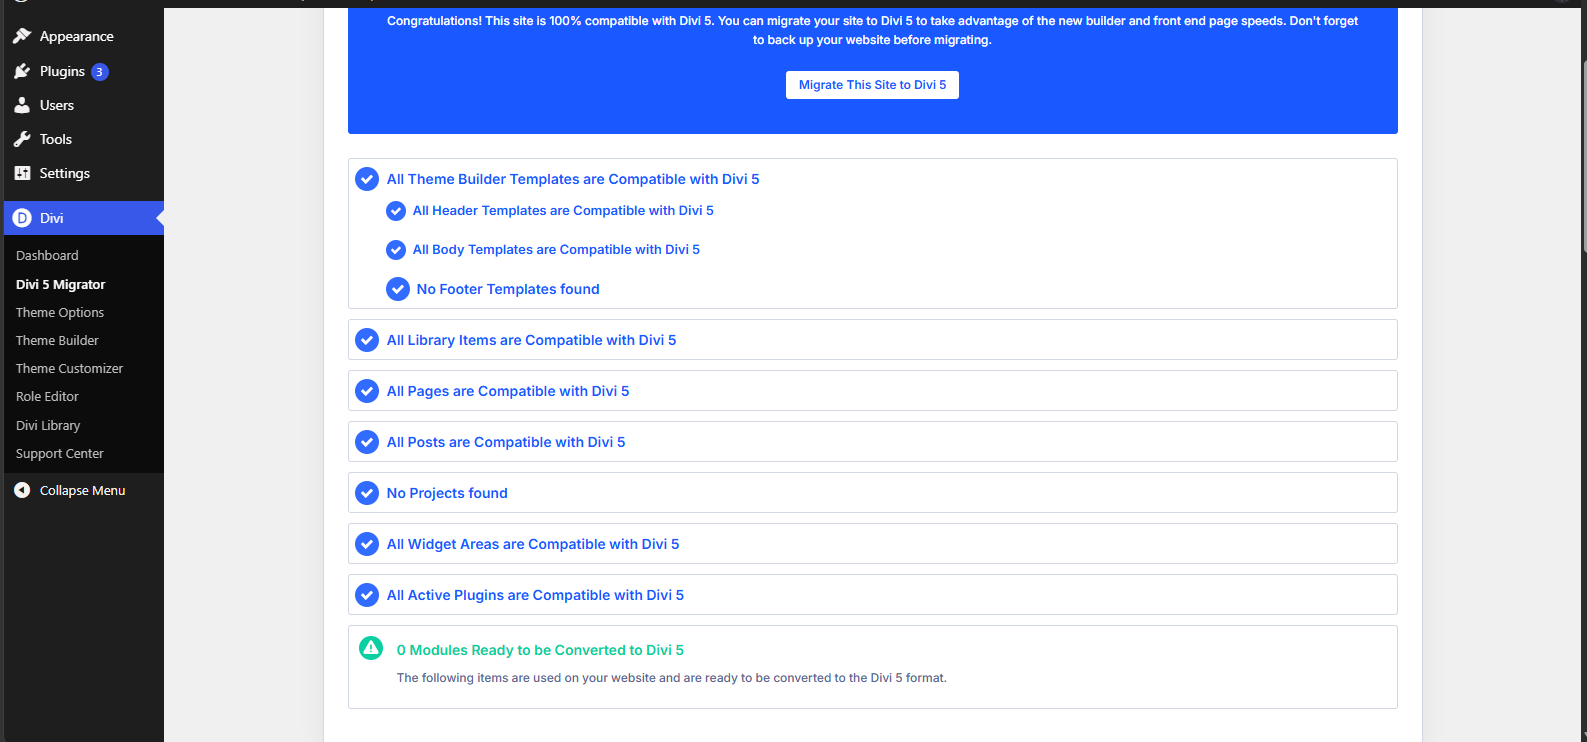Expand the All Library Items section

[x=872, y=340]
